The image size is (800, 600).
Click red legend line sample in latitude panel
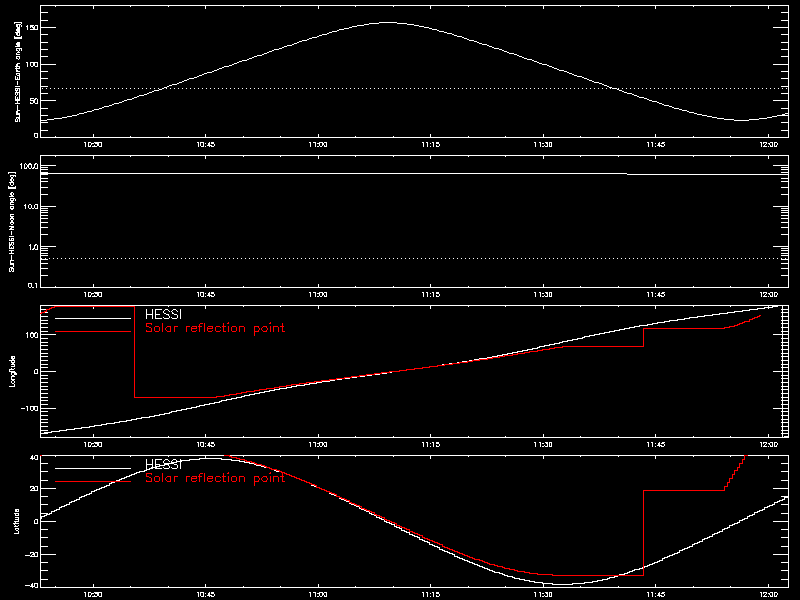pyautogui.click(x=93, y=482)
